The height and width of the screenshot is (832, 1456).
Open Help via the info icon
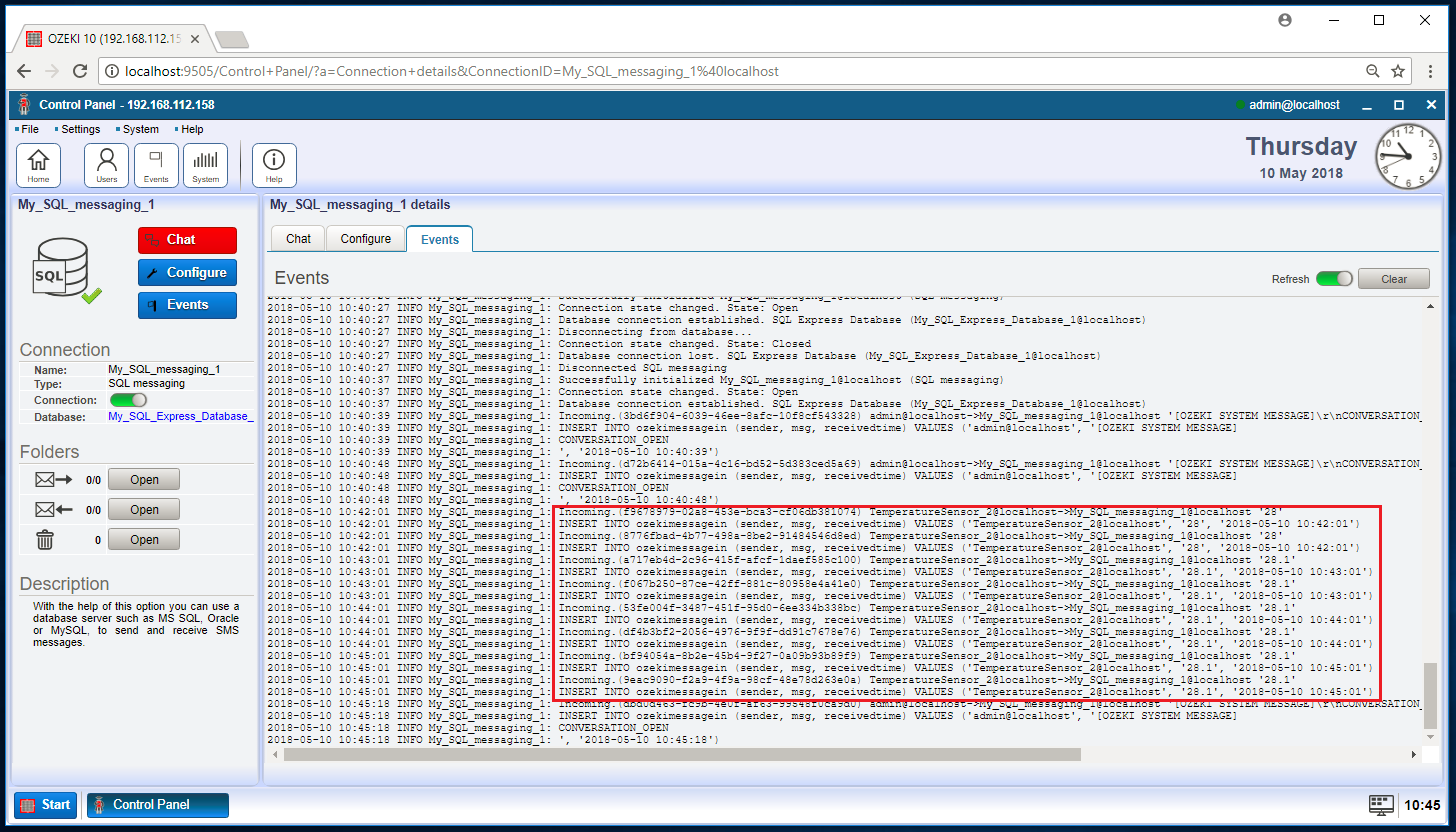(x=273, y=164)
